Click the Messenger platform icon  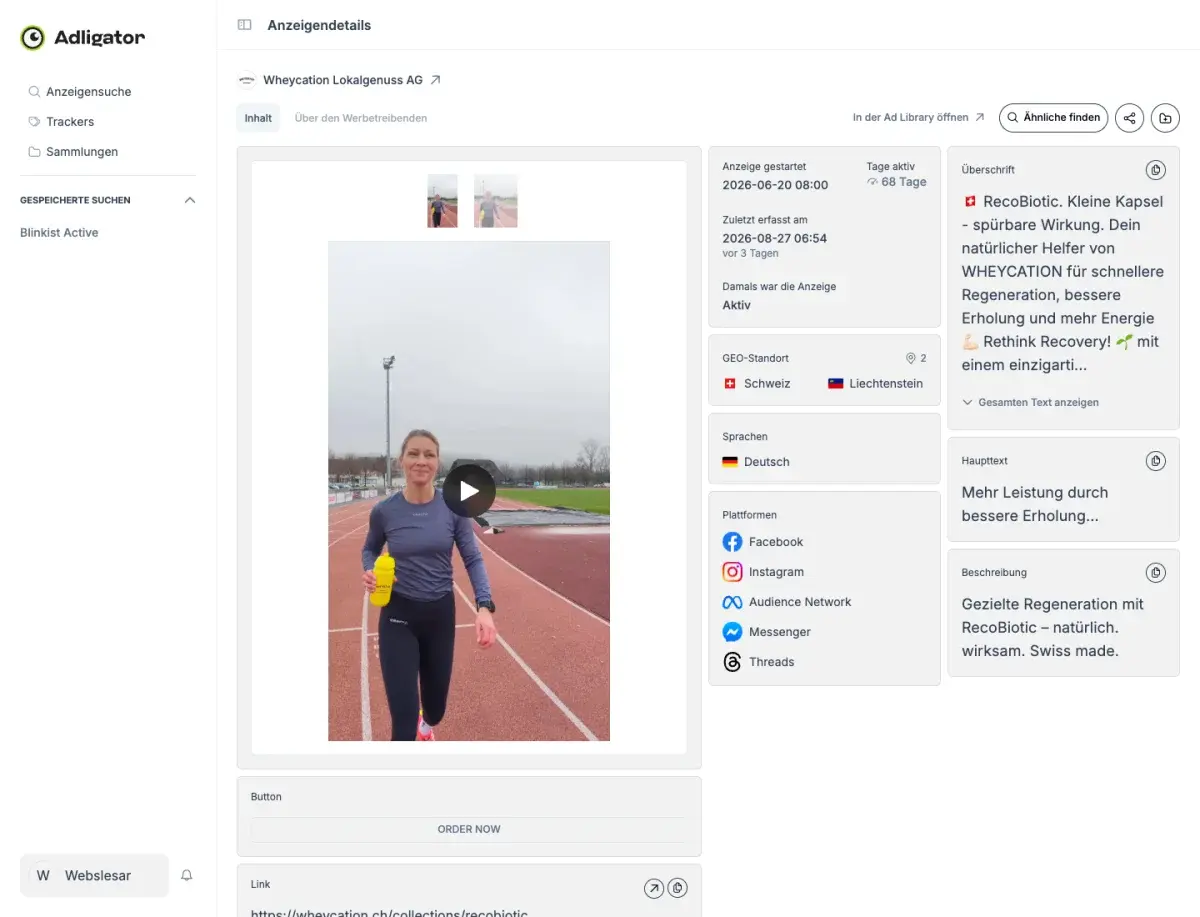pyautogui.click(x=732, y=632)
